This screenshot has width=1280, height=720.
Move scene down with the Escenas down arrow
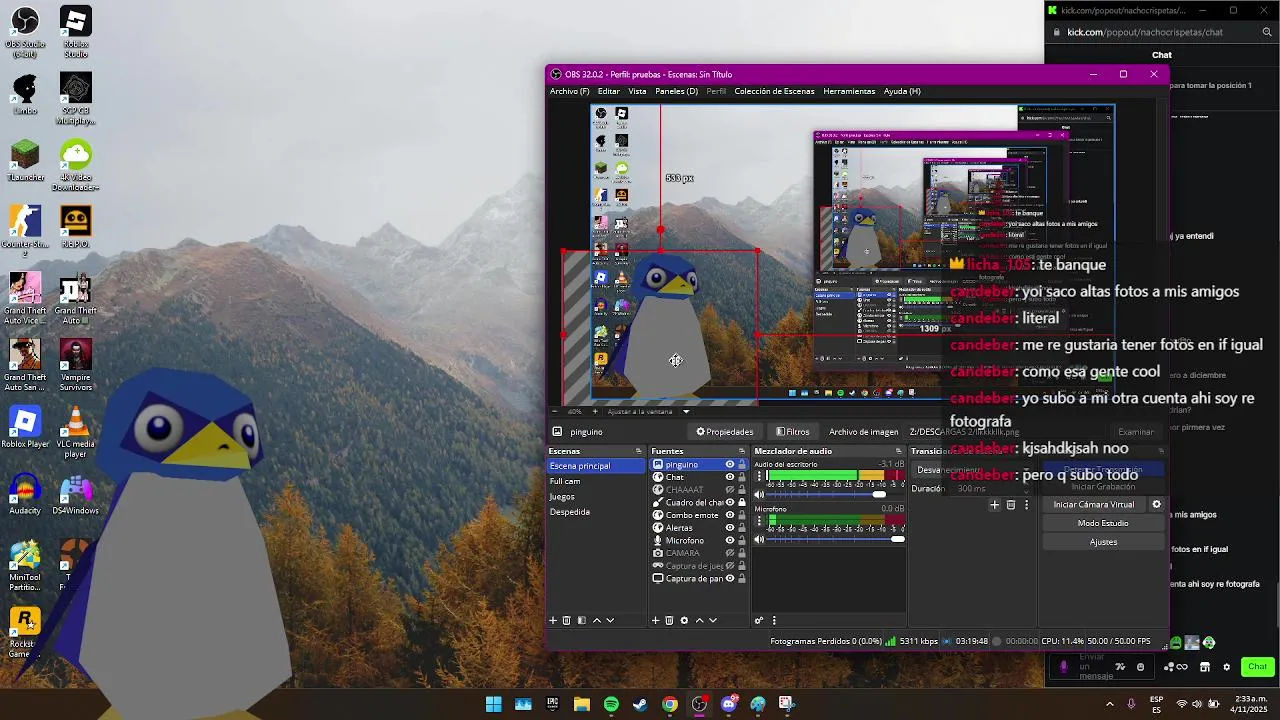click(x=610, y=620)
